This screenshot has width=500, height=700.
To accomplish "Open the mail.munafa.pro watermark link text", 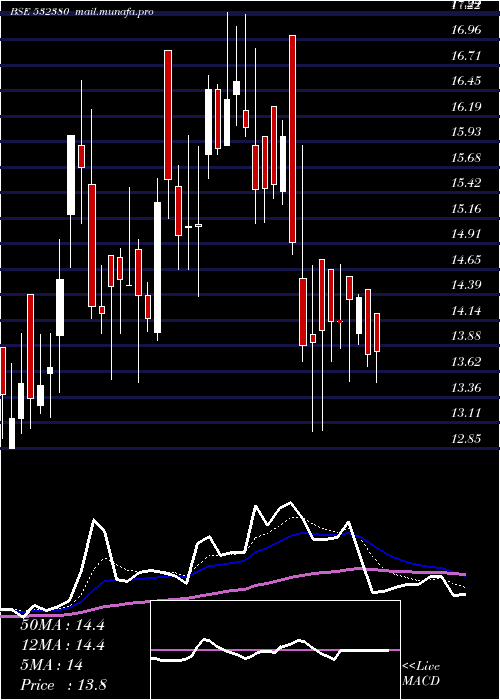I will click(x=113, y=12).
